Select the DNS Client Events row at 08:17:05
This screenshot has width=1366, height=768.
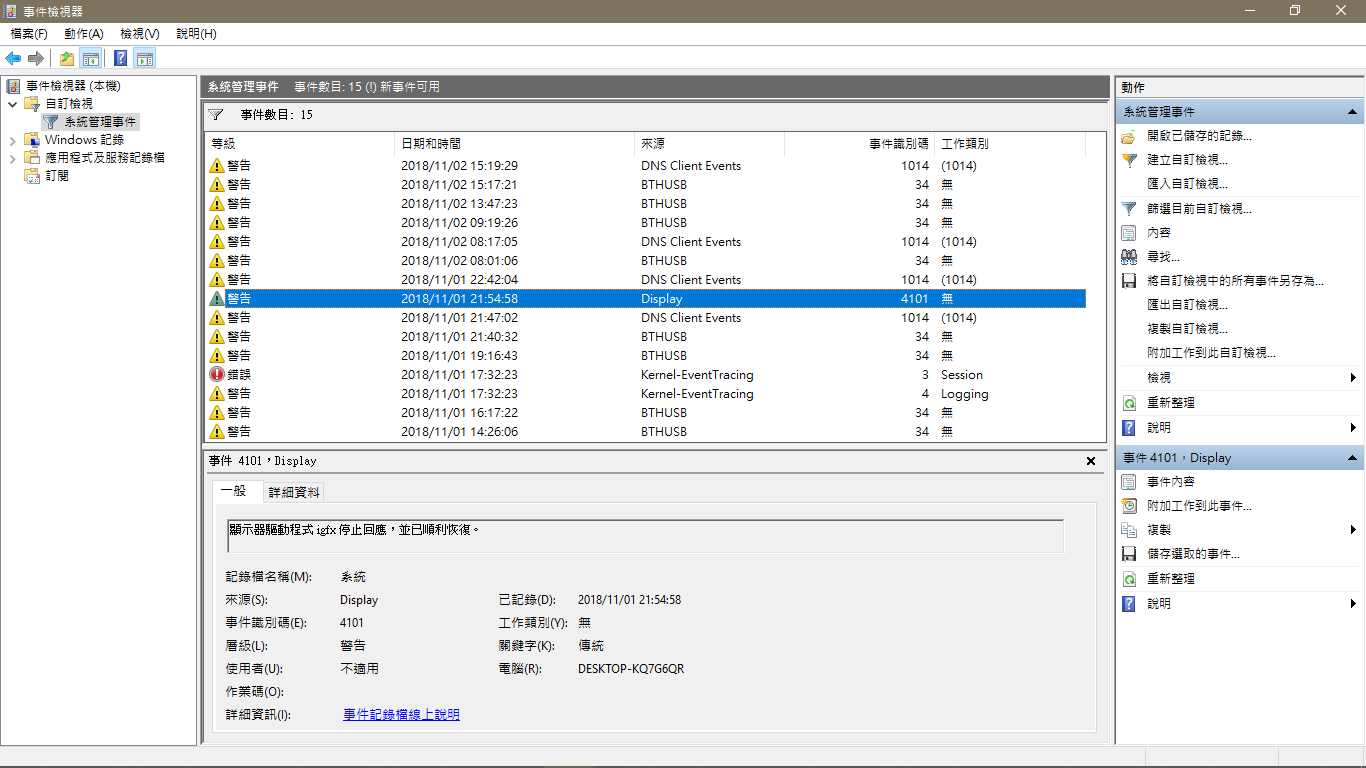click(x=645, y=242)
